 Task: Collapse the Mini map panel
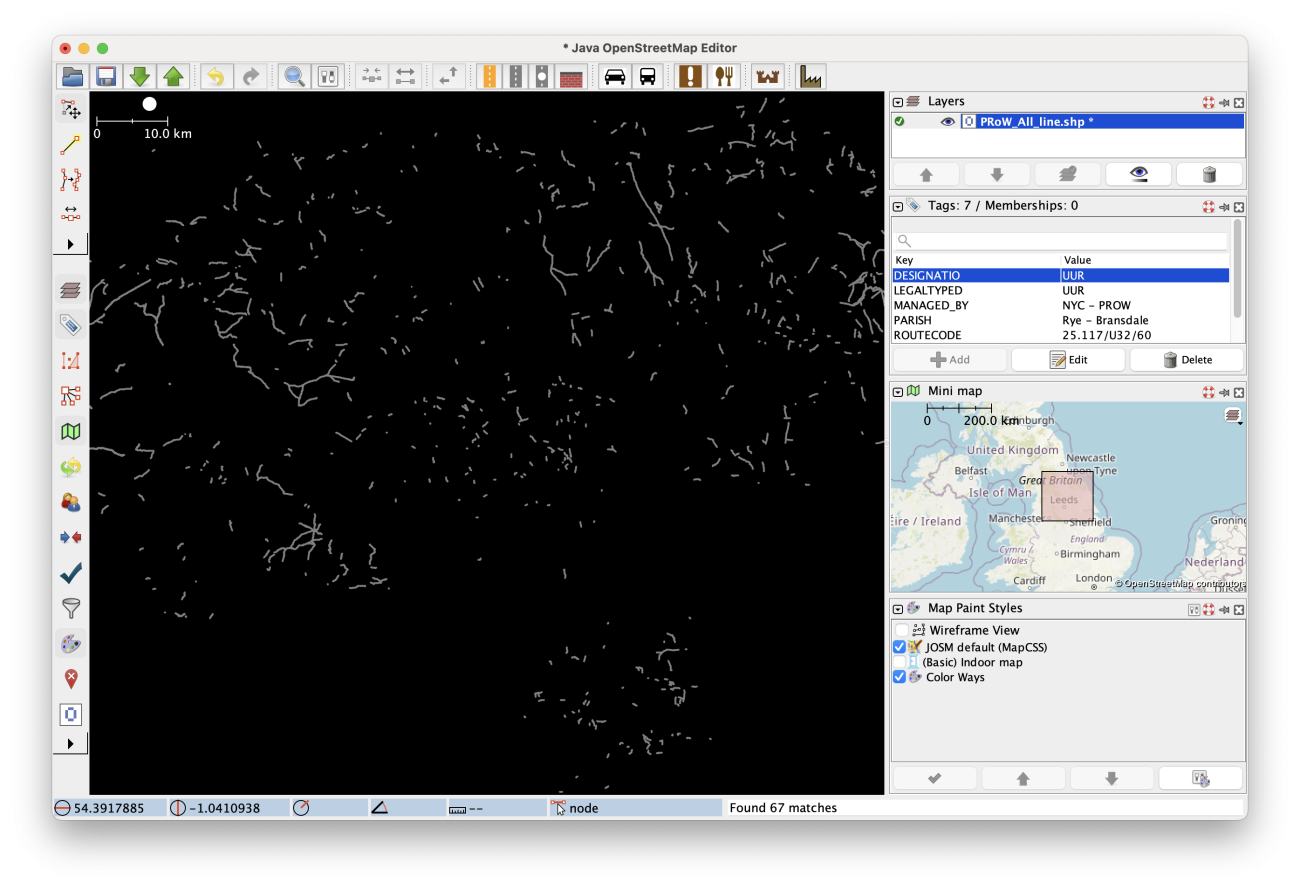898,392
